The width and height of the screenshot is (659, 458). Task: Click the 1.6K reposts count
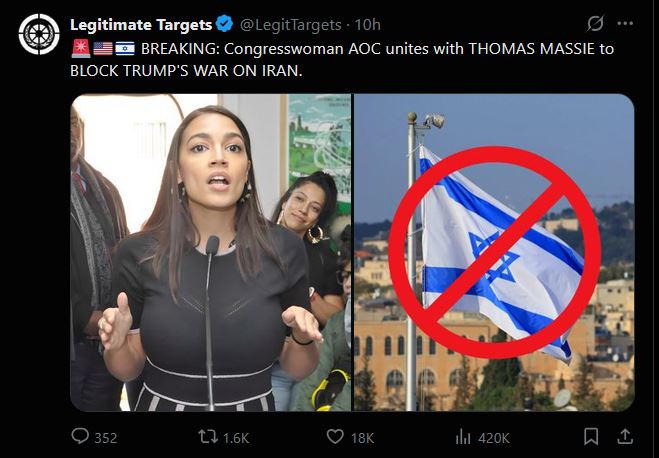point(236,438)
